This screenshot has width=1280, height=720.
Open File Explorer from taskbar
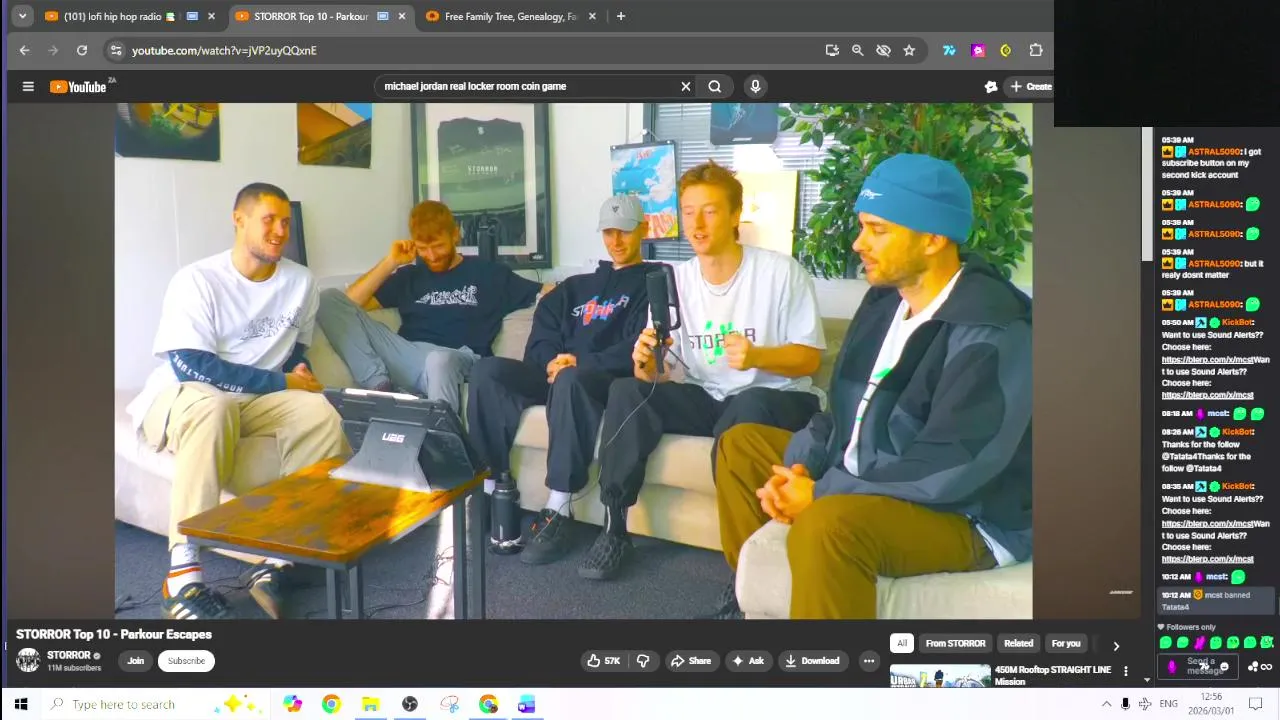[x=370, y=704]
